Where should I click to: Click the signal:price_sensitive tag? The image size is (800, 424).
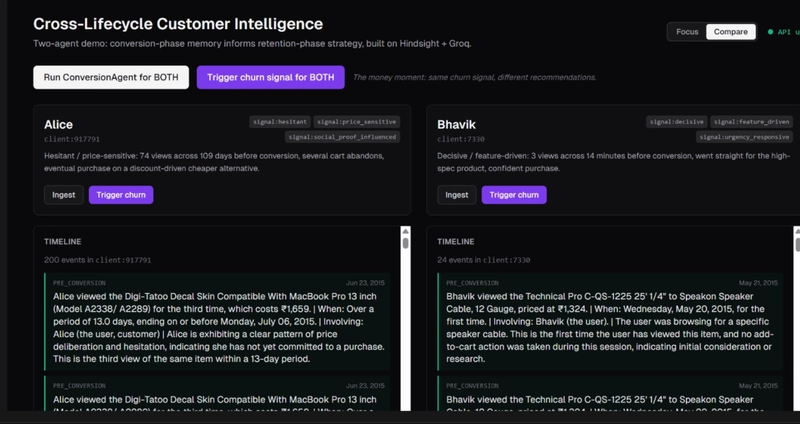pos(356,121)
